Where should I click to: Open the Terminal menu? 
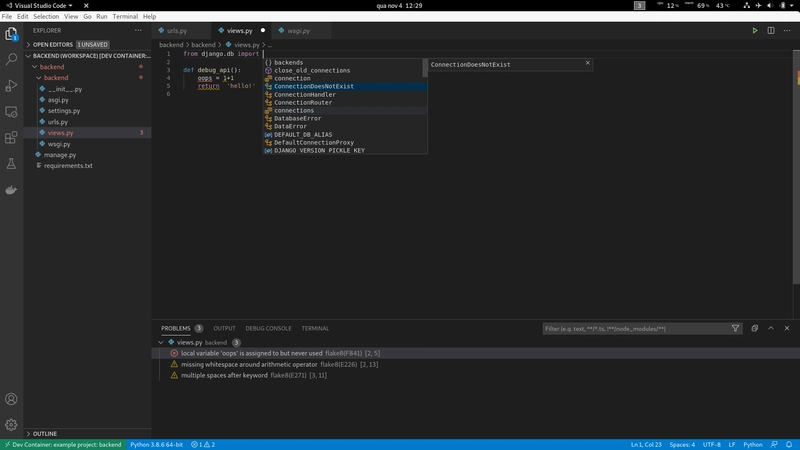pos(125,17)
